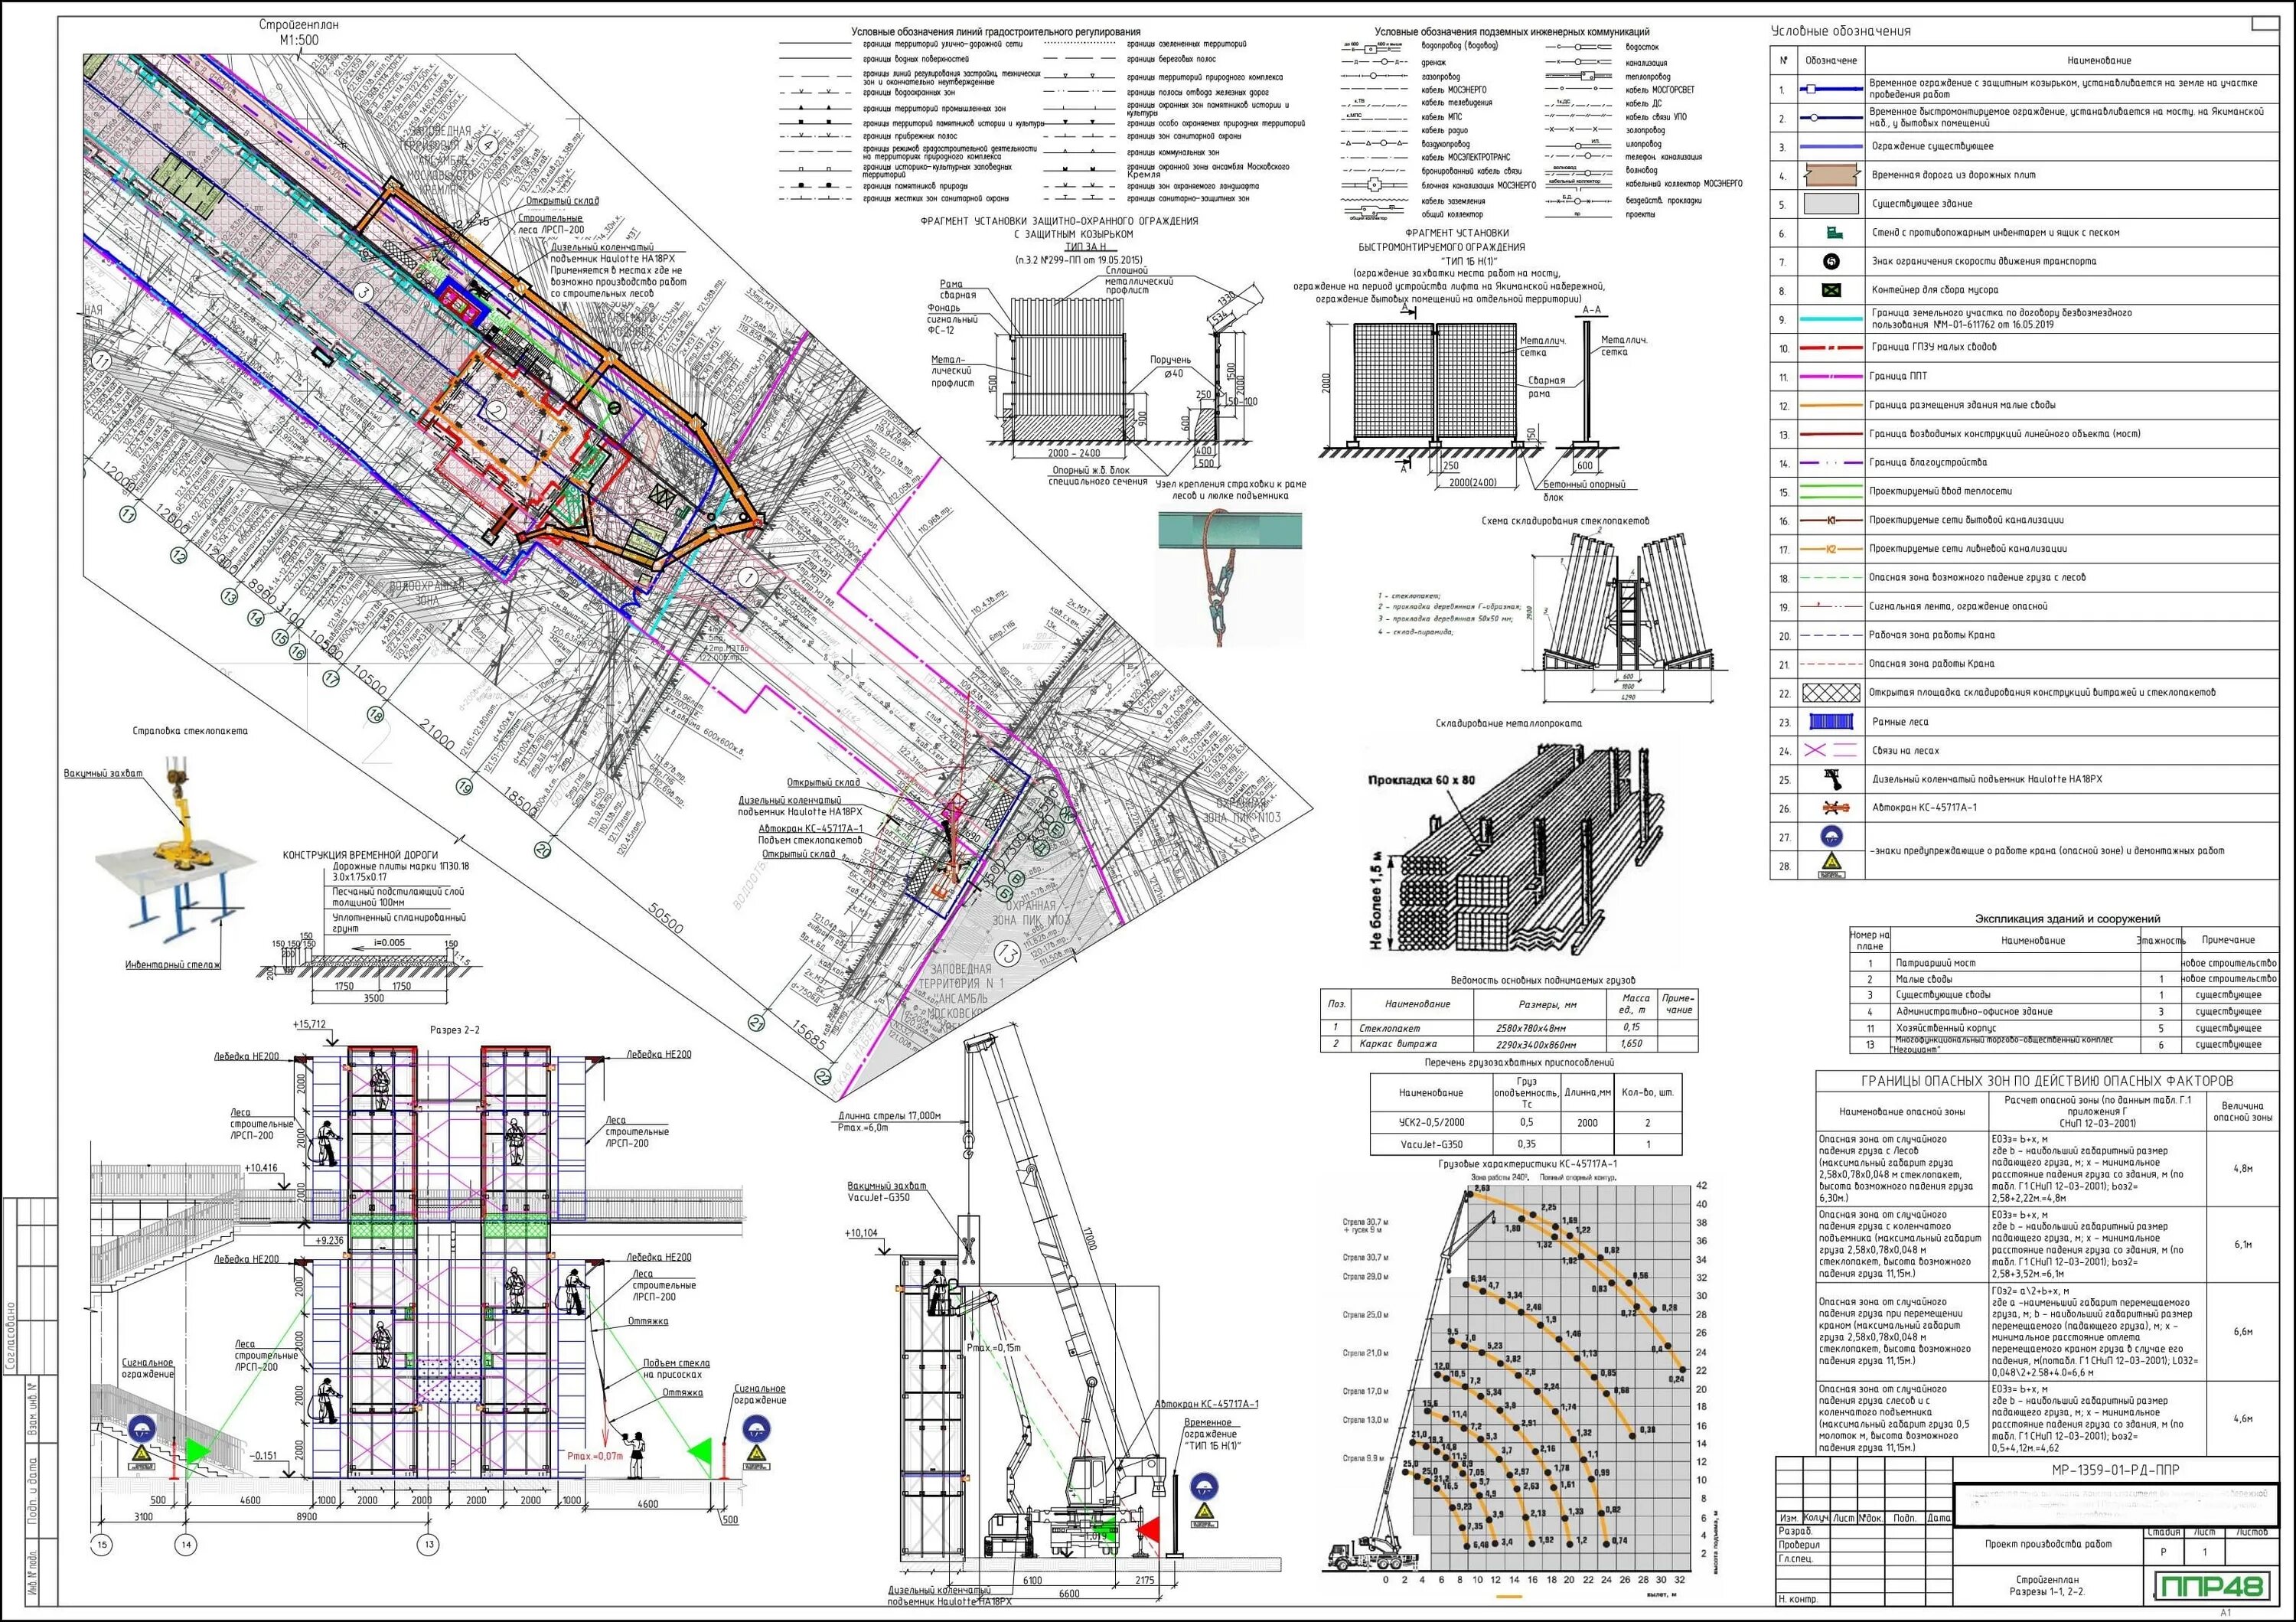Viewport: 2296px width, 1622px height.
Task: Click the 'Складирование металлопроката' heading
Action: coord(1509,723)
